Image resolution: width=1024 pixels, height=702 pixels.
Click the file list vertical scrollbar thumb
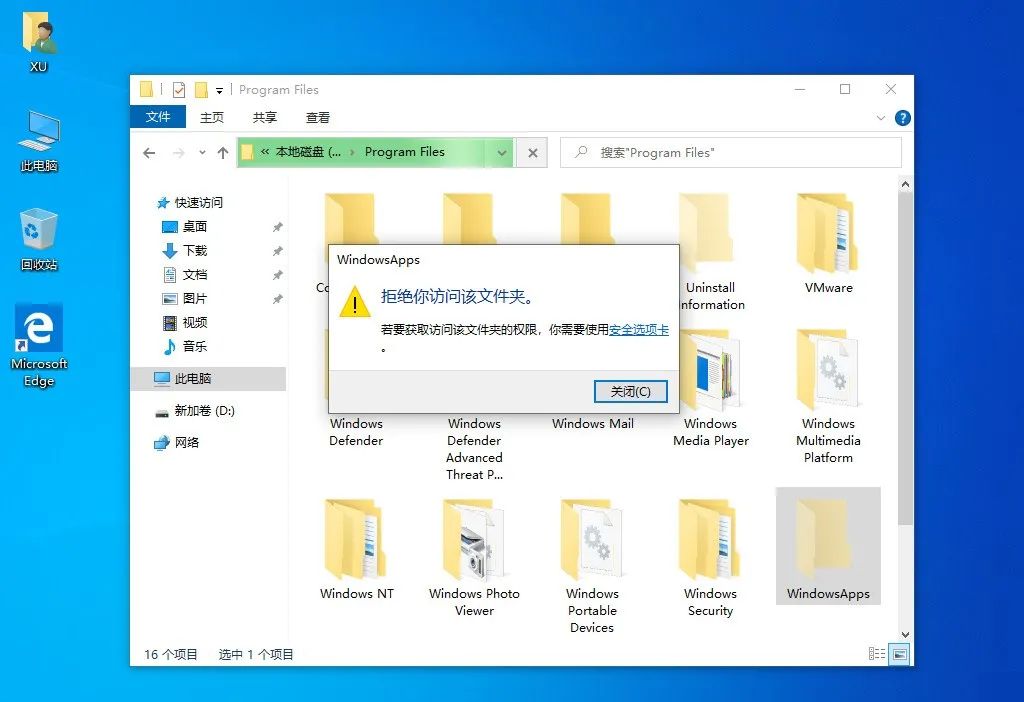(905, 358)
